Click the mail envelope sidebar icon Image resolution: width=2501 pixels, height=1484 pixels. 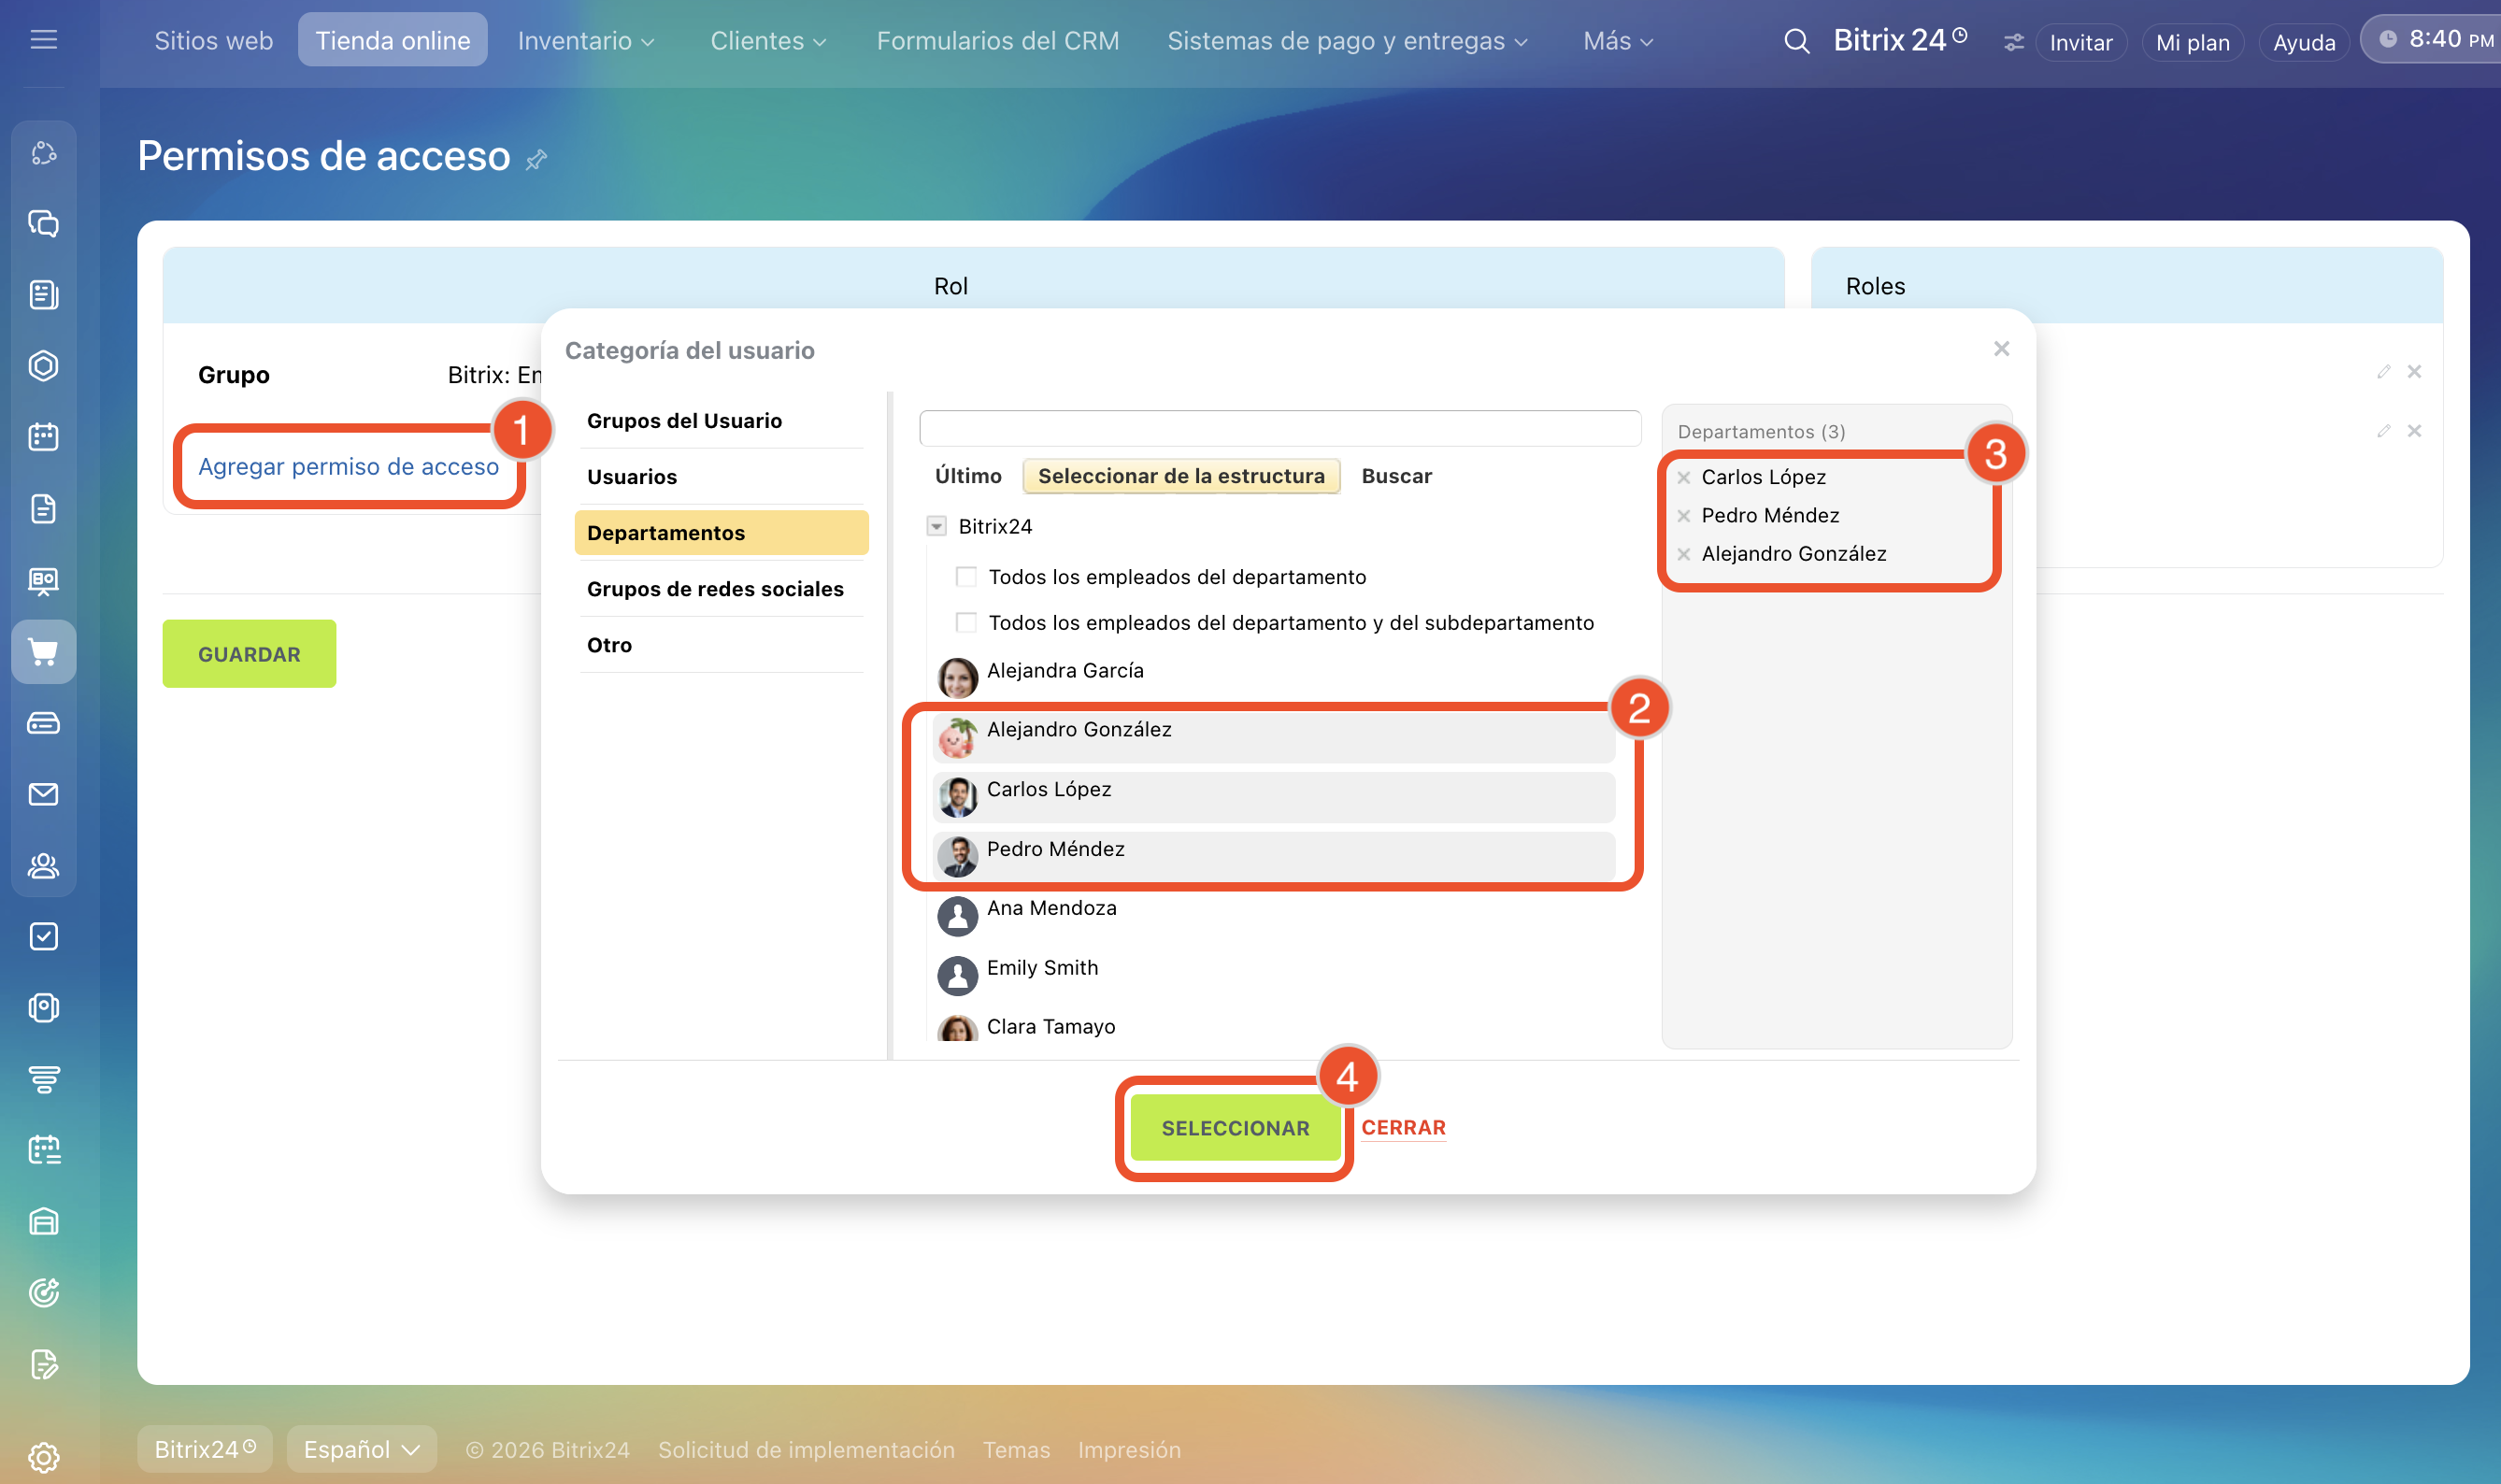pos(43,794)
